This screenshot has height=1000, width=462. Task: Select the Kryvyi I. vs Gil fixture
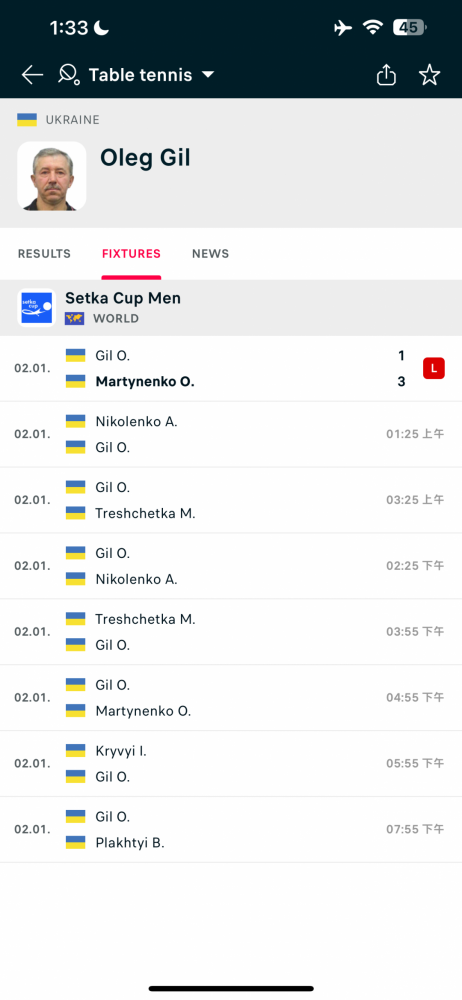pyautogui.click(x=231, y=763)
